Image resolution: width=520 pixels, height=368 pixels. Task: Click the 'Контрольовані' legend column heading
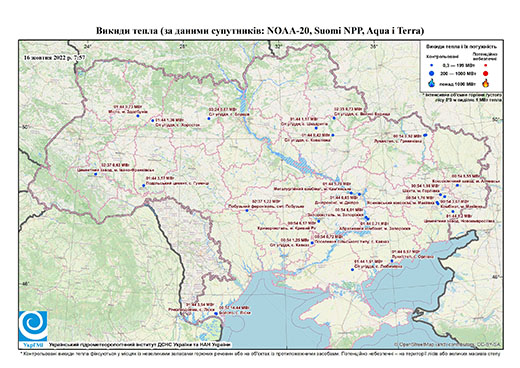pyautogui.click(x=443, y=57)
